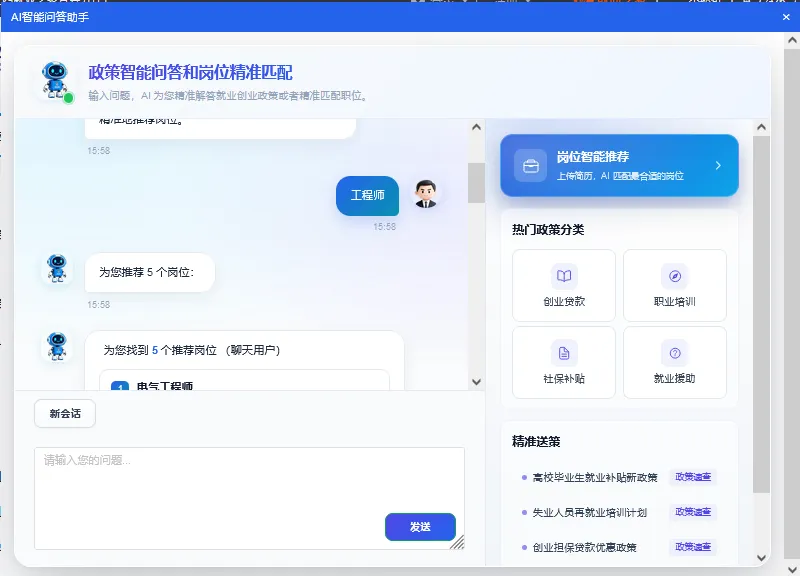
Task: Click the AI智能问答助手 title bar text
Action: pos(50,17)
